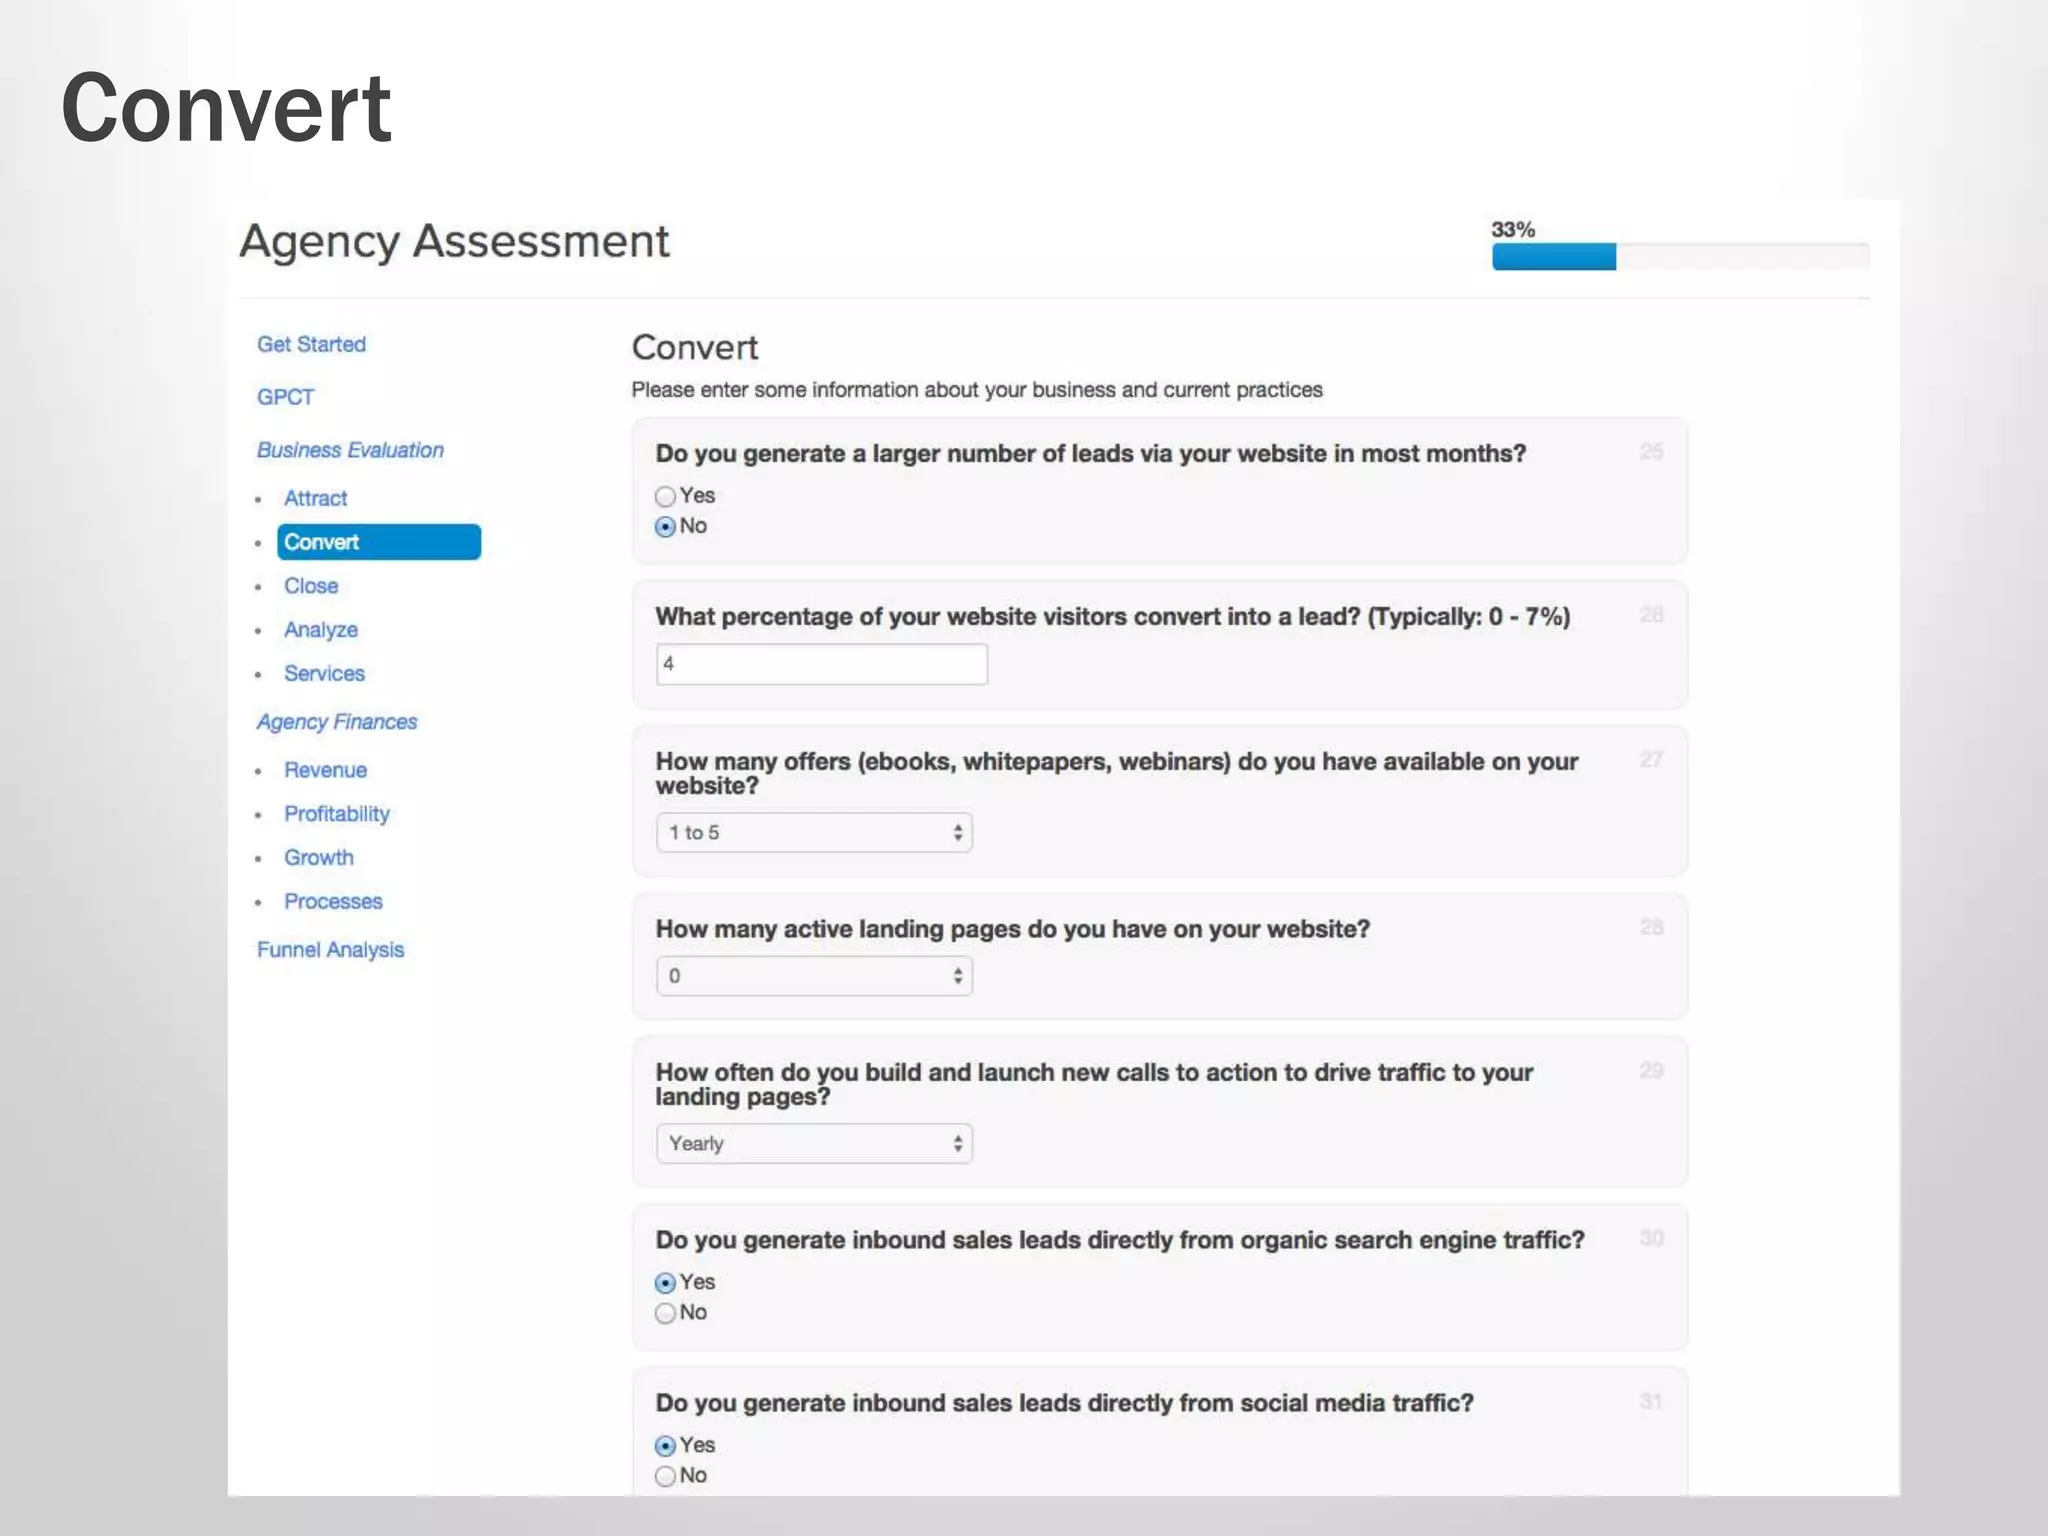Image resolution: width=2048 pixels, height=1536 pixels.
Task: Select Yes for website leads question
Action: pos(665,496)
